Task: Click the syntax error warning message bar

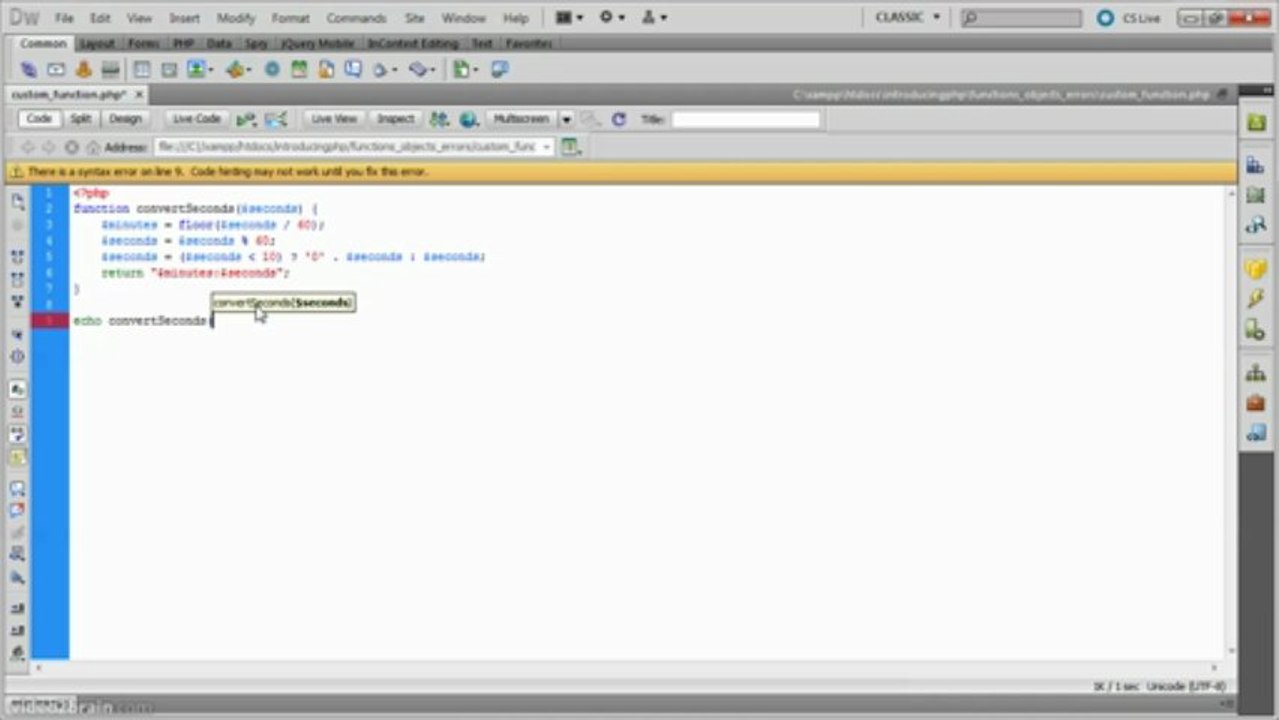Action: click(619, 172)
